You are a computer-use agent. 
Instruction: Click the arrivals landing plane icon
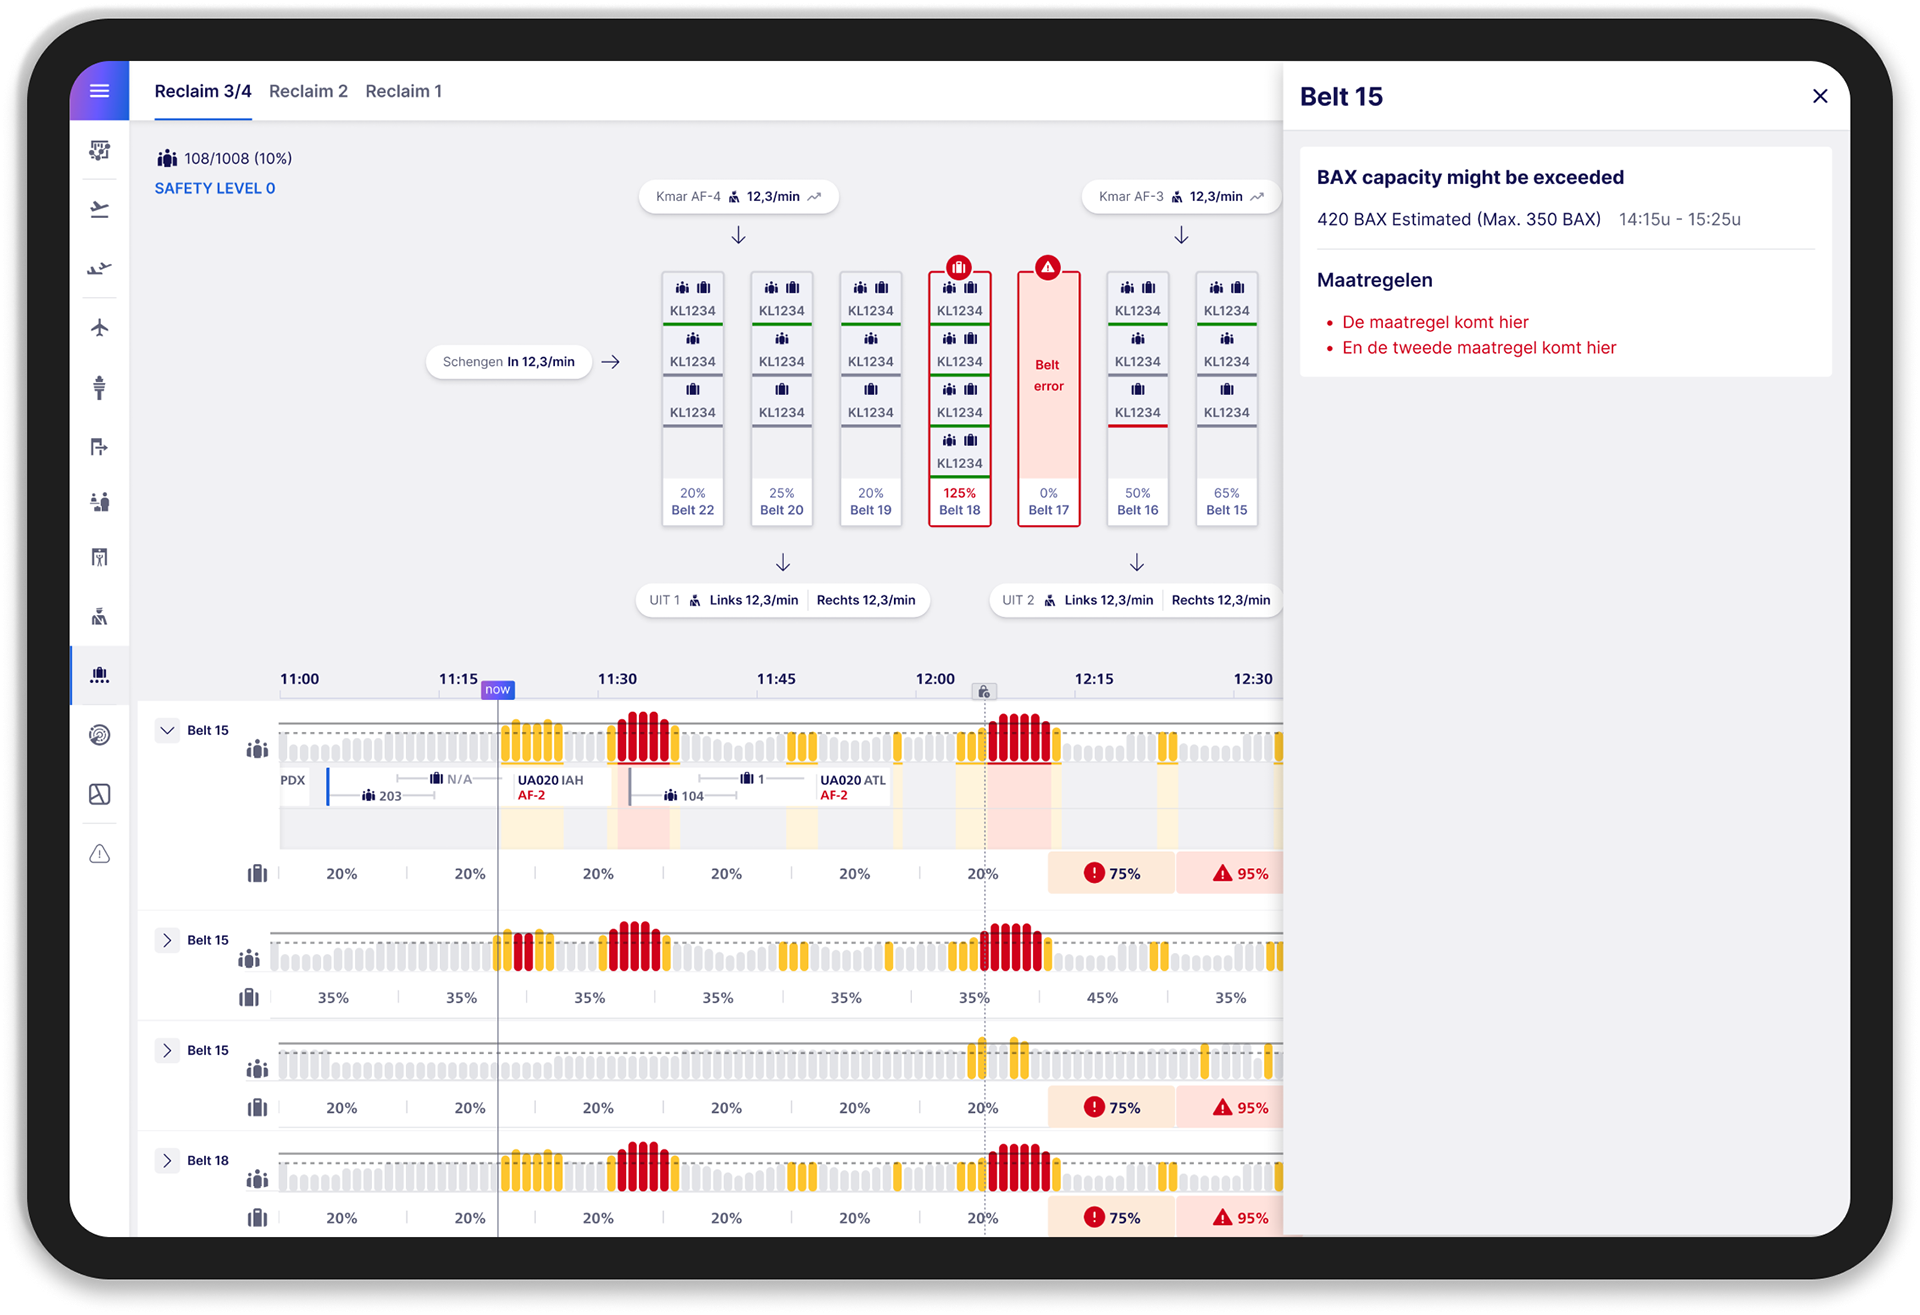(99, 268)
